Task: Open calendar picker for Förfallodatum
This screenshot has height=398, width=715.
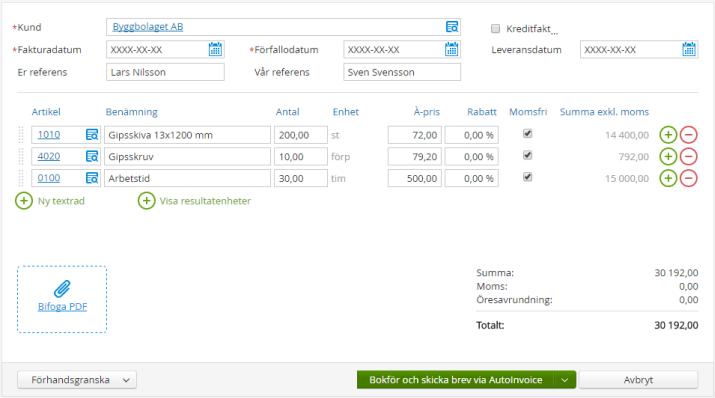Action: (451, 49)
